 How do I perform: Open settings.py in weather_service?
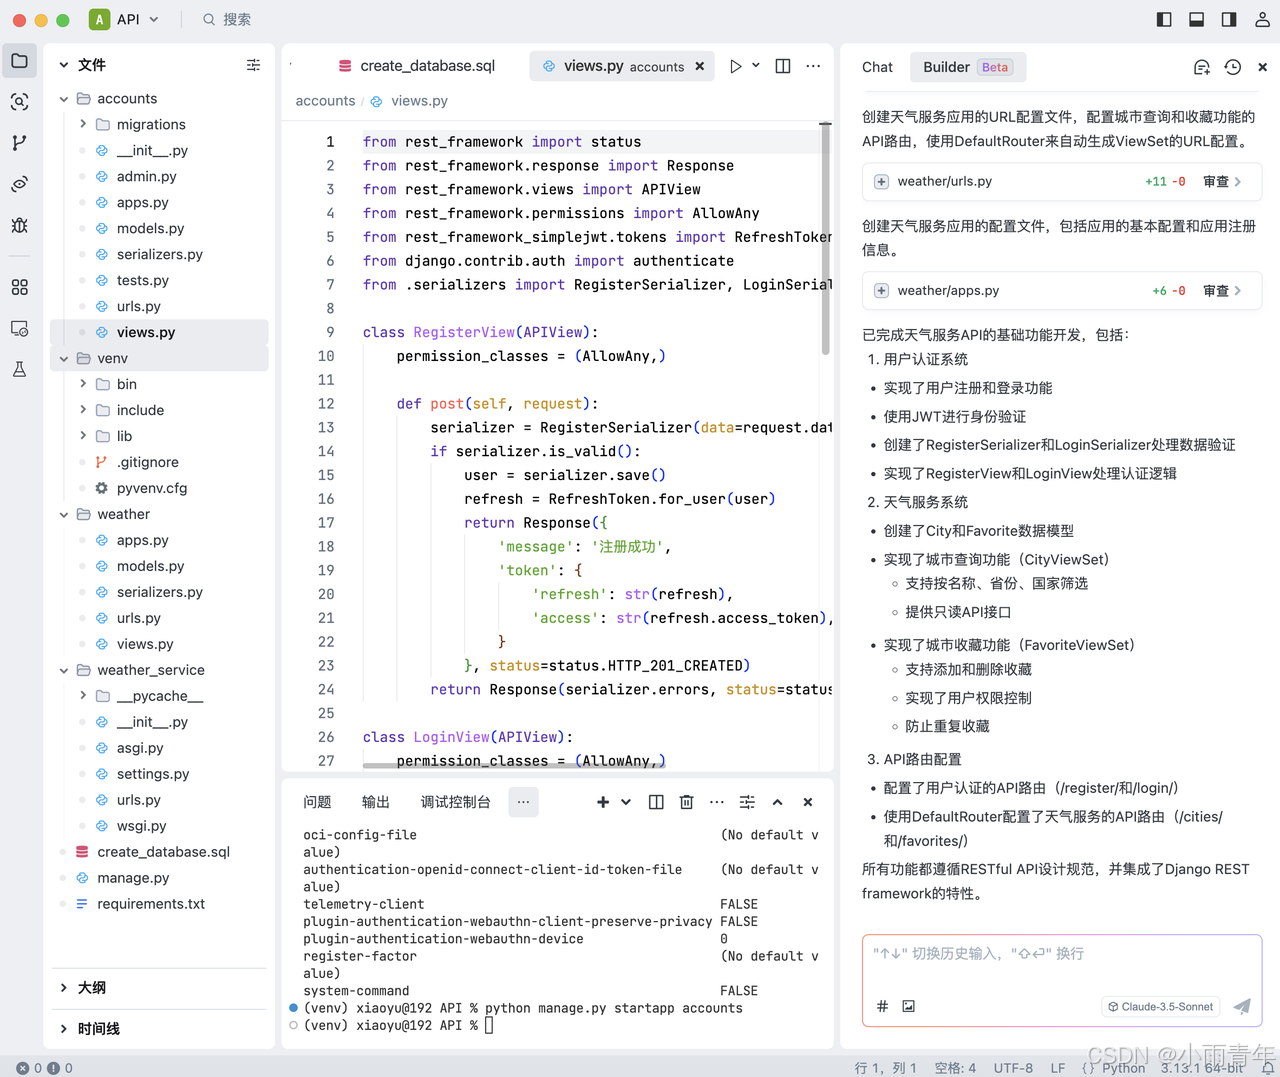[x=153, y=774]
